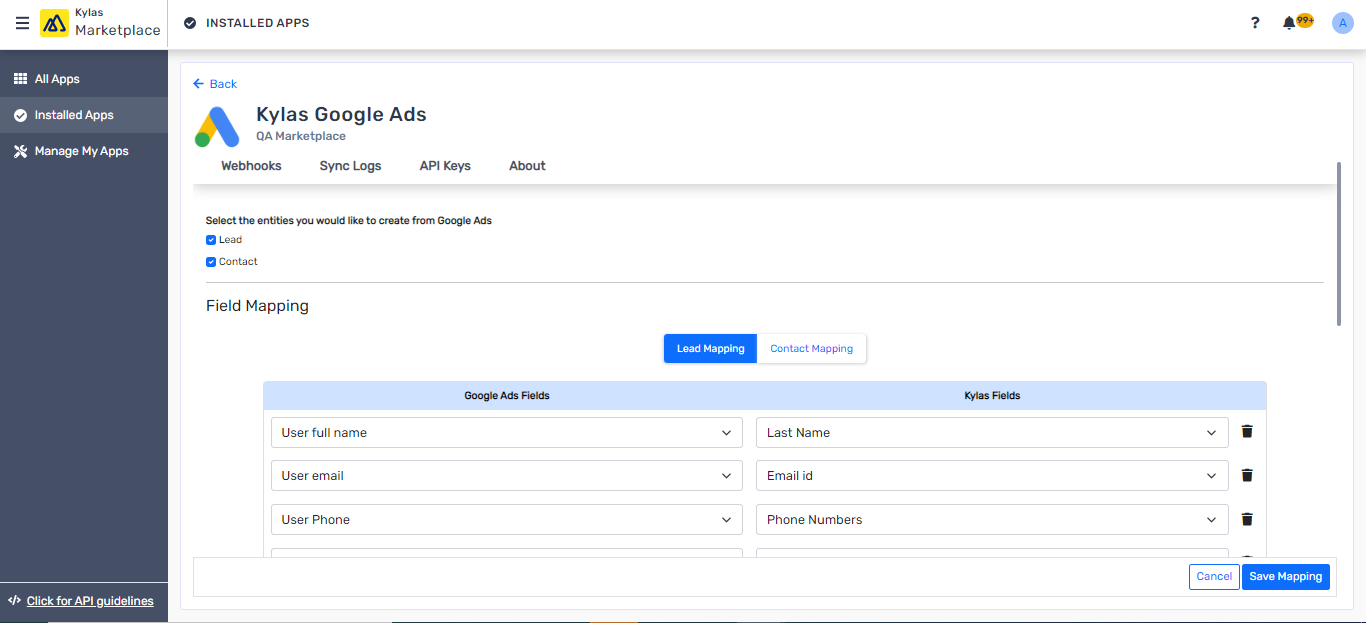Uncheck the Lead entity checkbox
The image size is (1366, 623).
(211, 240)
